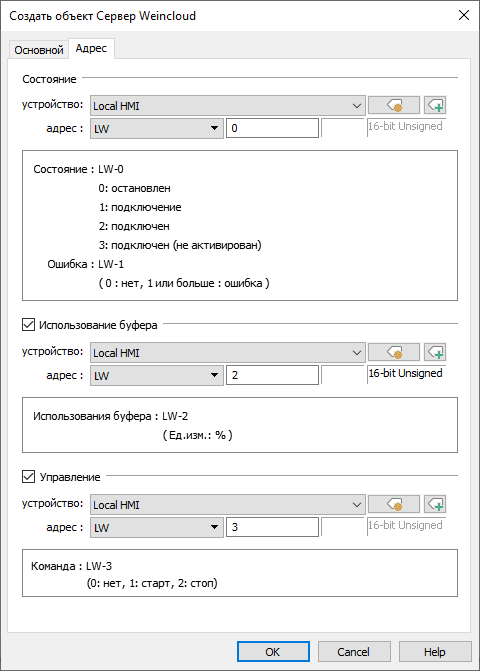Screen dimensions: 480x671
Task: Uncheck the Использование буфера checkbox
Action: point(28,325)
